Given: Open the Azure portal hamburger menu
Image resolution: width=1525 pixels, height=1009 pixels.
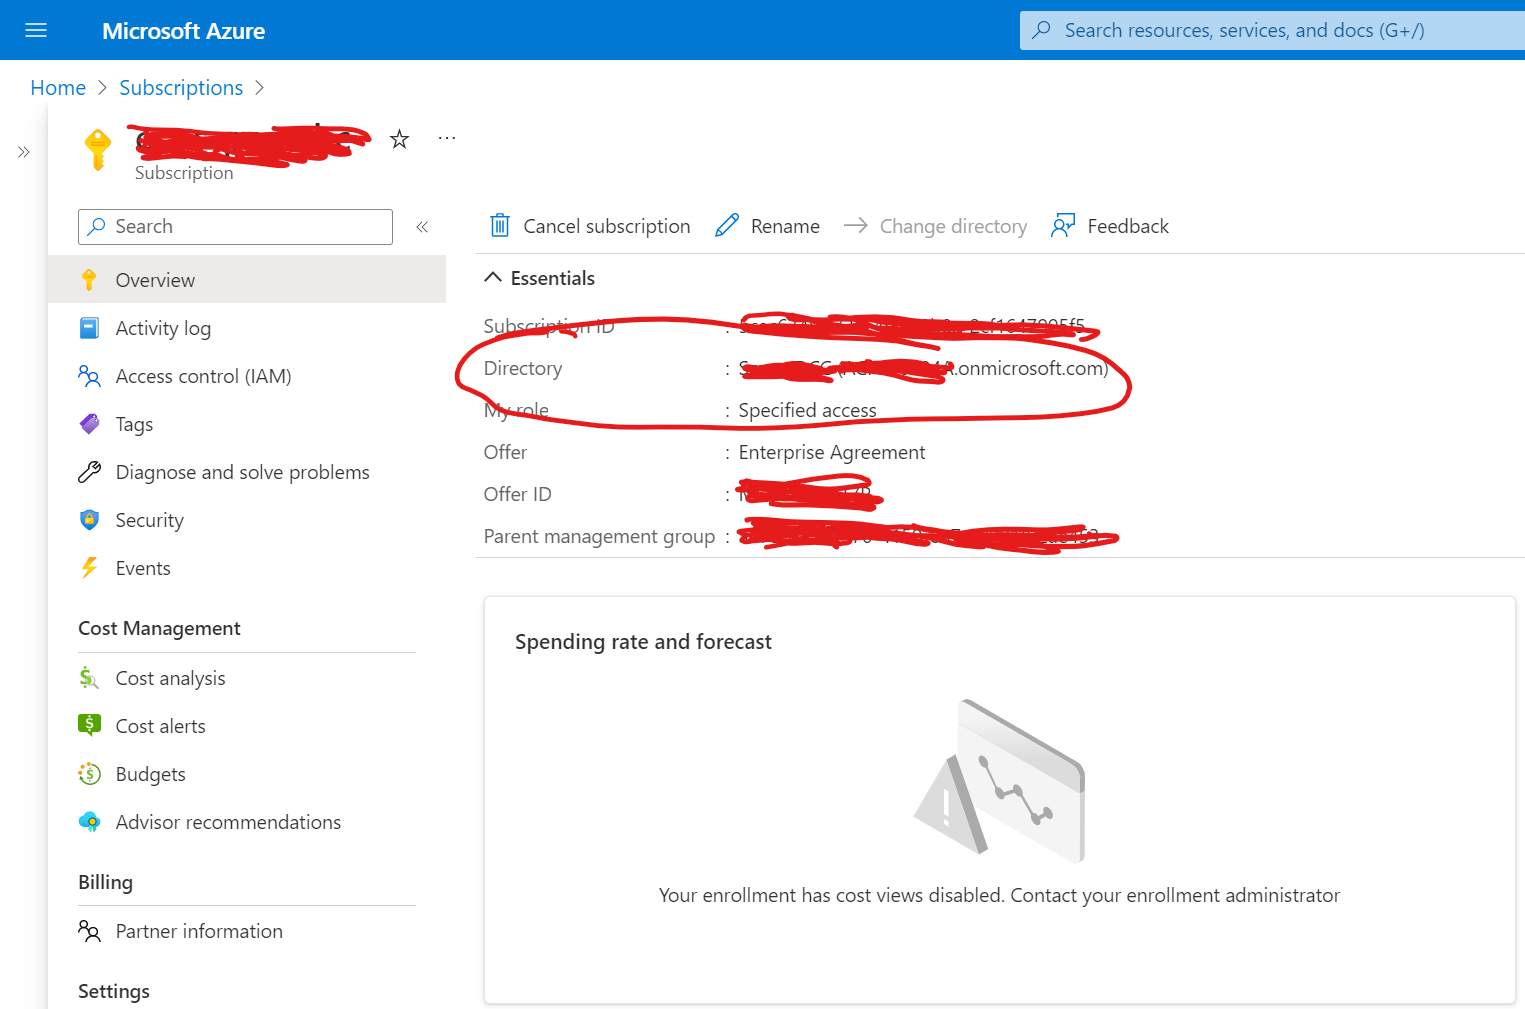Looking at the screenshot, I should point(36,30).
